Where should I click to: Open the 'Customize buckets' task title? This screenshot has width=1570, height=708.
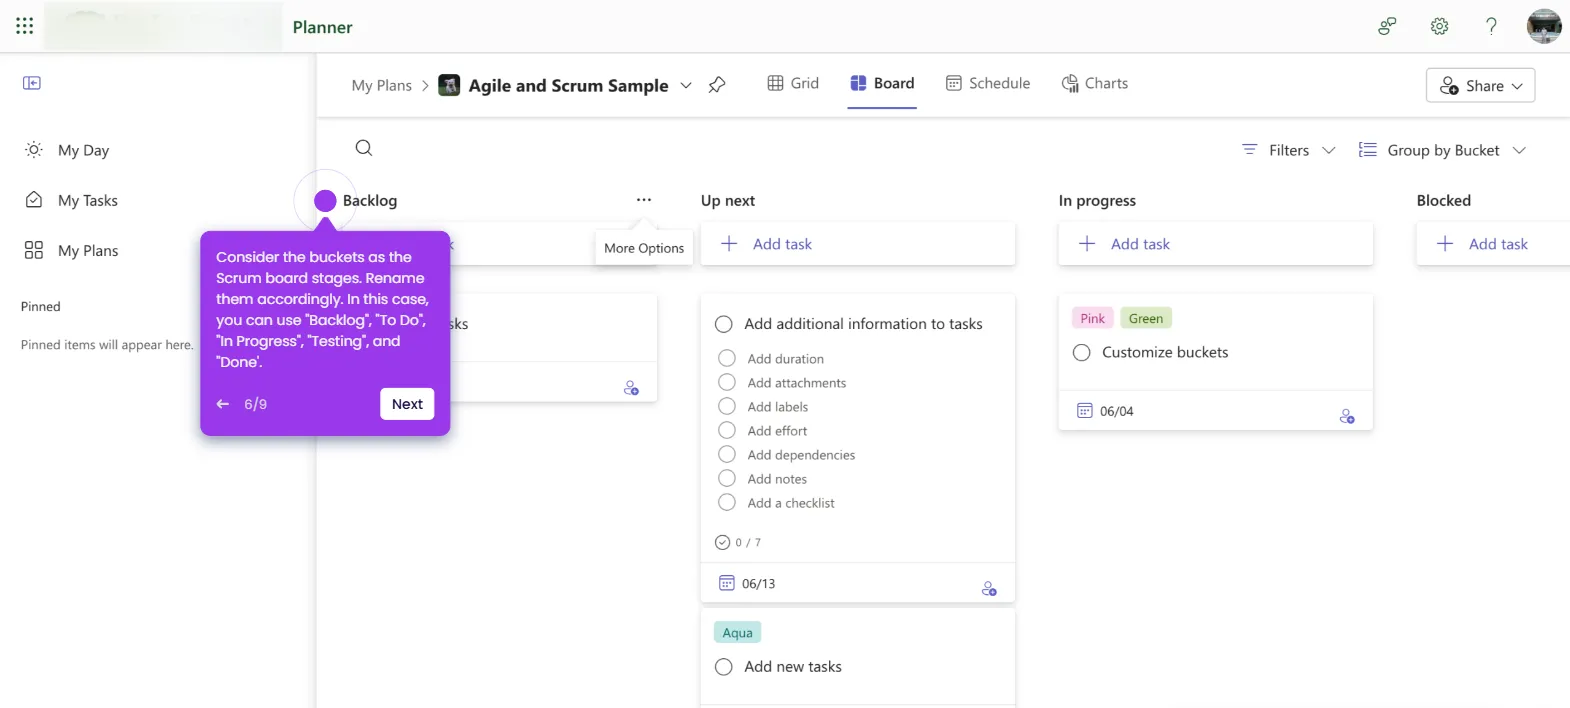pos(1165,352)
